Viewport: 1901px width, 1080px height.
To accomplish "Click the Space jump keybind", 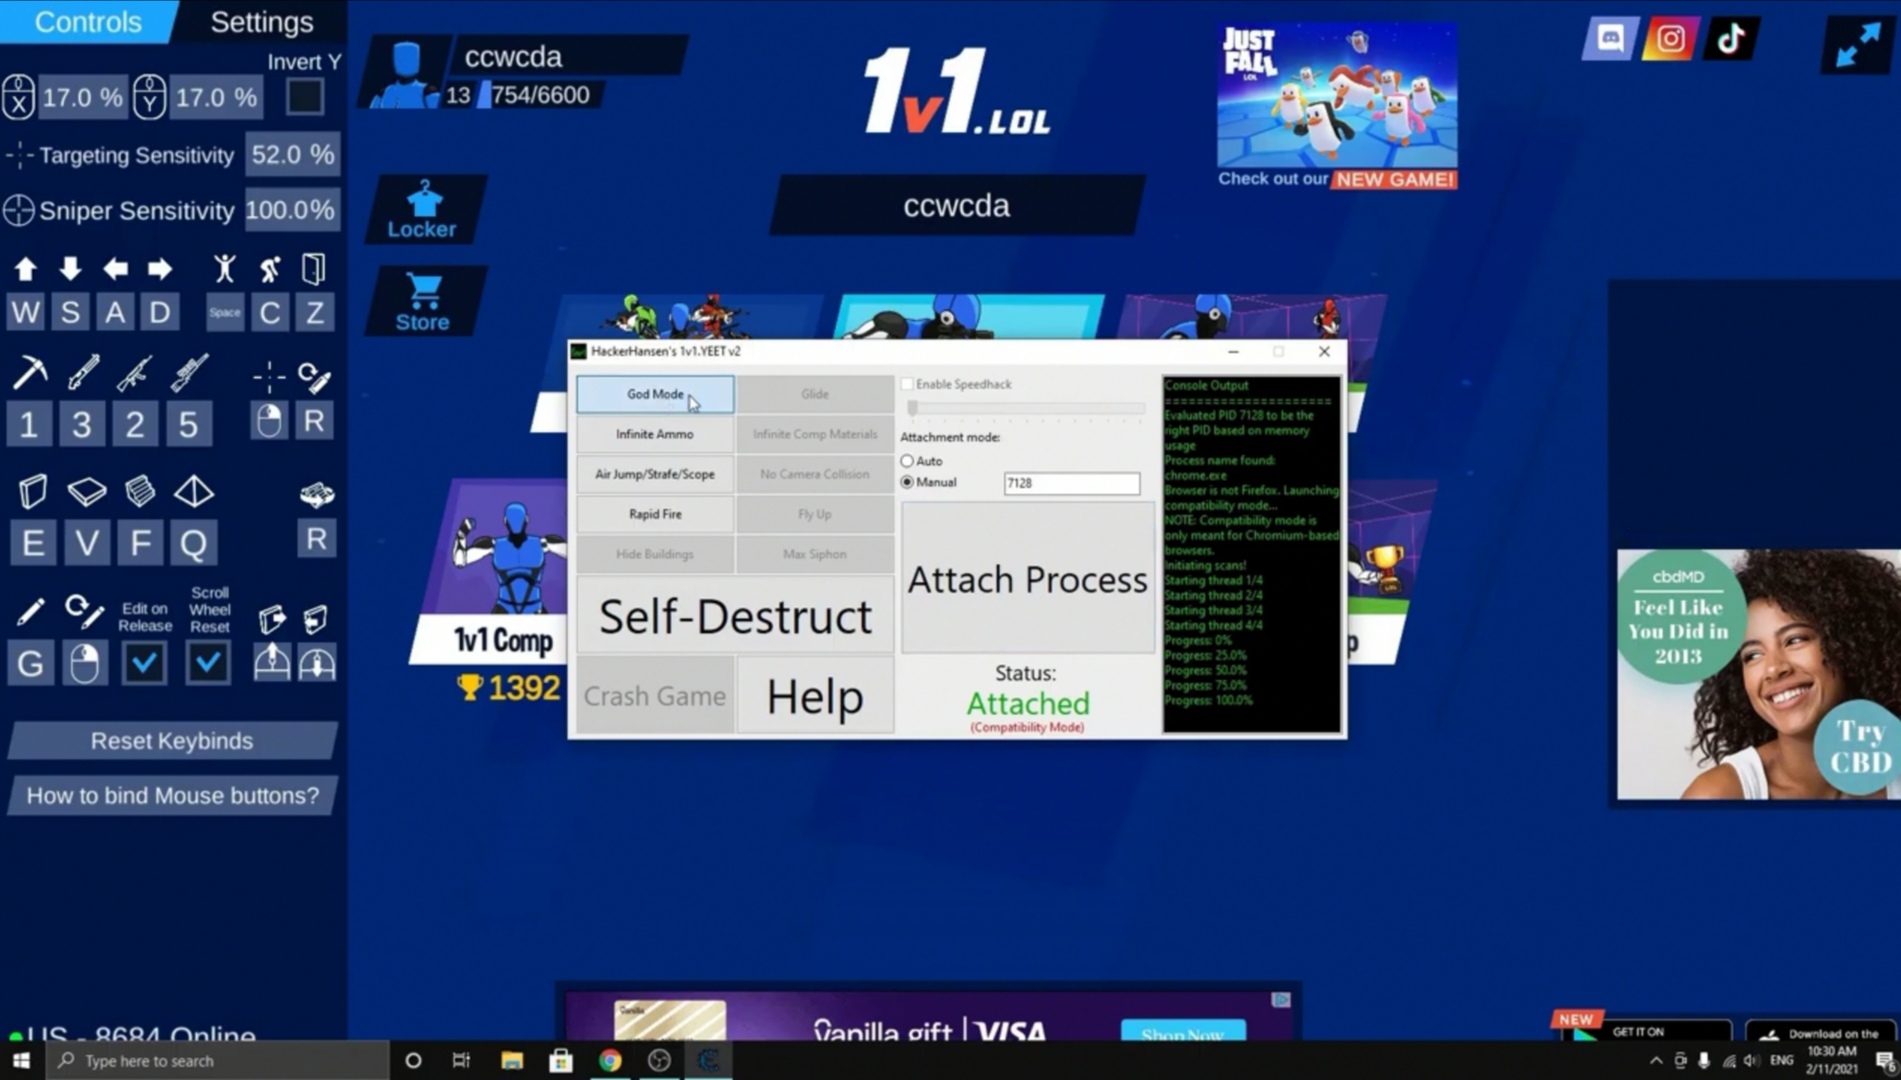I will click(225, 313).
